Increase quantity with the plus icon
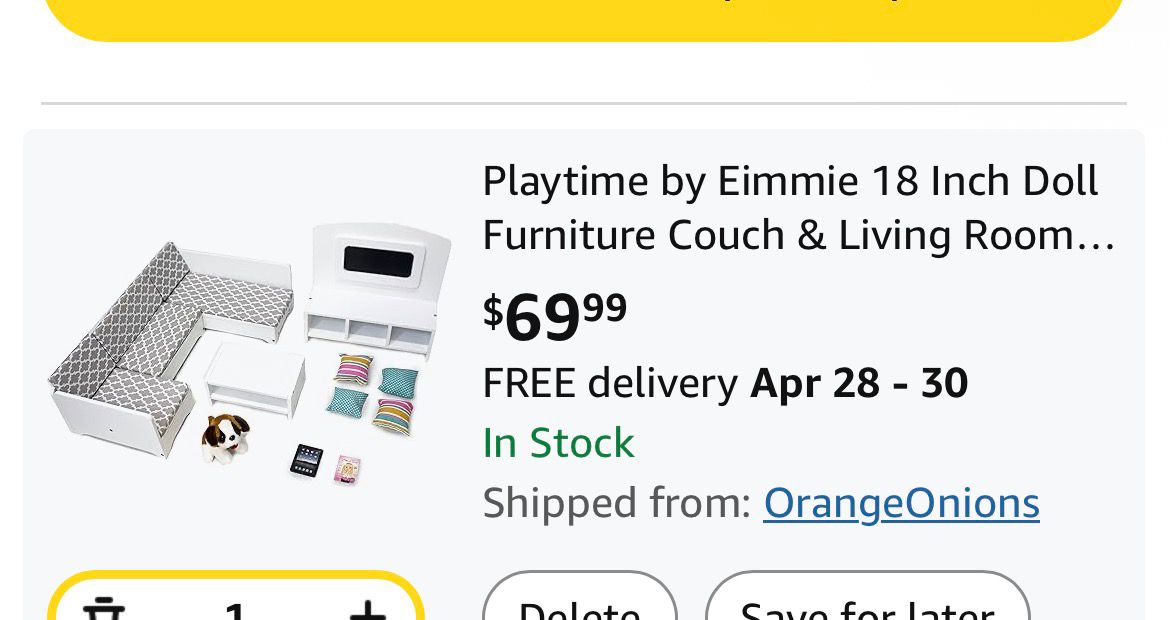 coord(367,608)
